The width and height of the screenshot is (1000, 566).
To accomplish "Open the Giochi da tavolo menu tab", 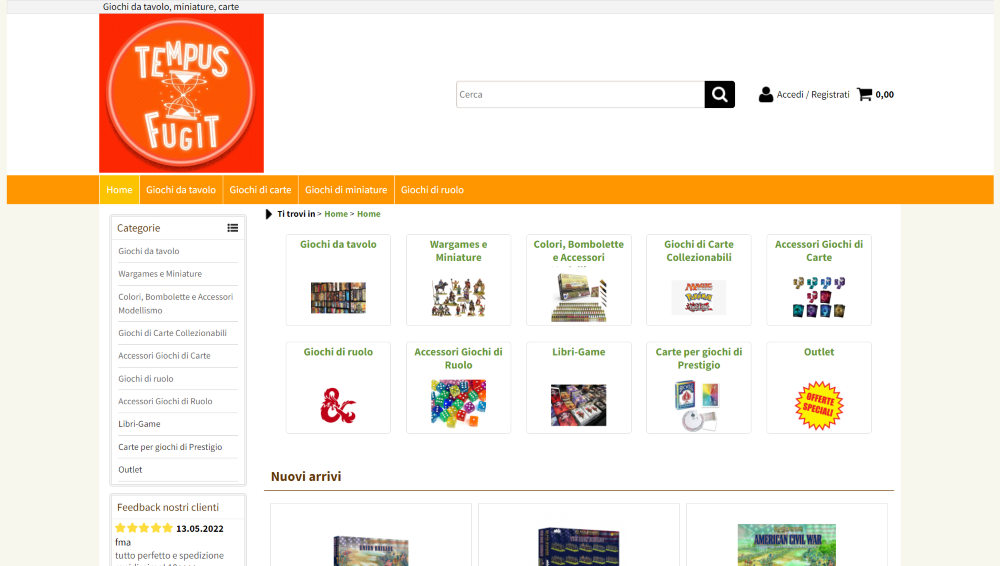I will [181, 190].
